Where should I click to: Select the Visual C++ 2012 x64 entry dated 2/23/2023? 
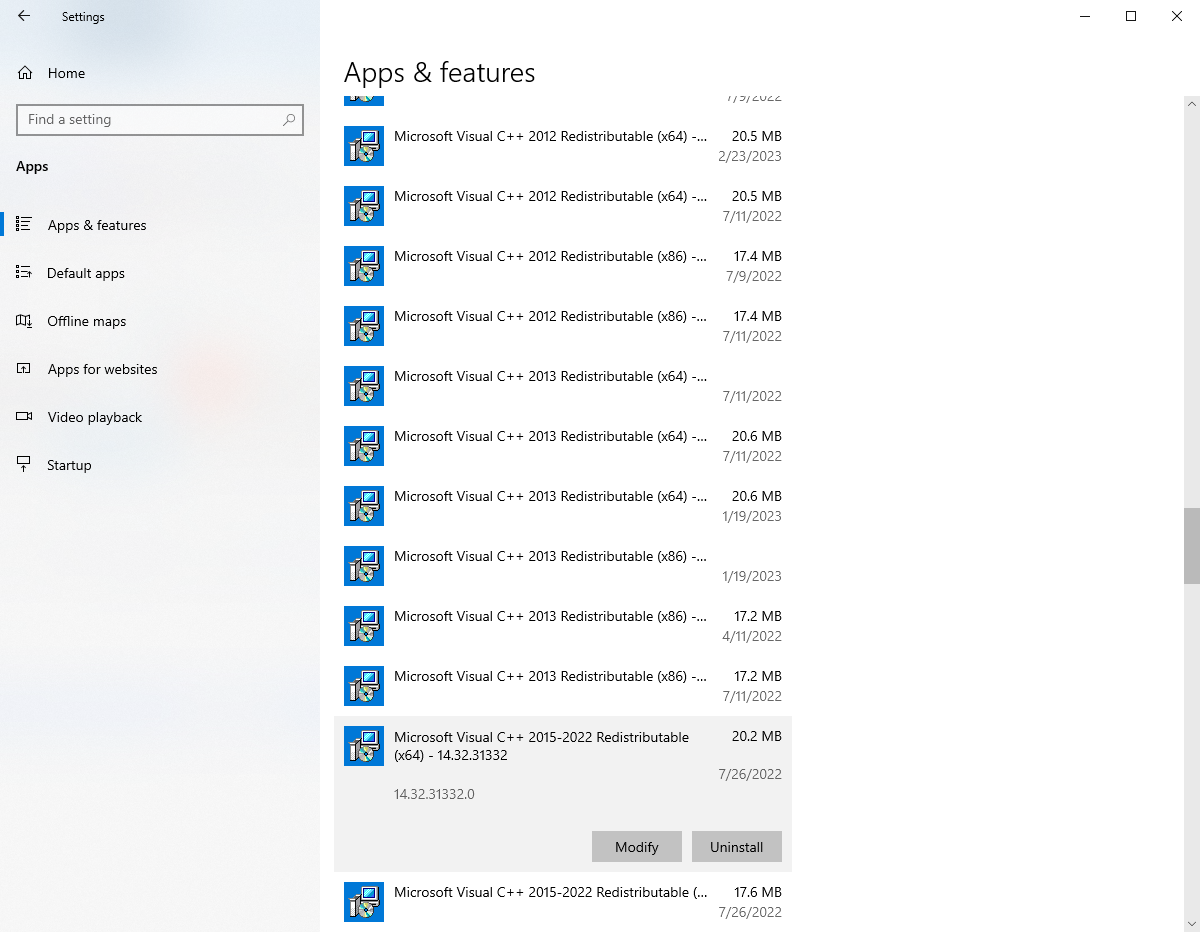tap(563, 146)
